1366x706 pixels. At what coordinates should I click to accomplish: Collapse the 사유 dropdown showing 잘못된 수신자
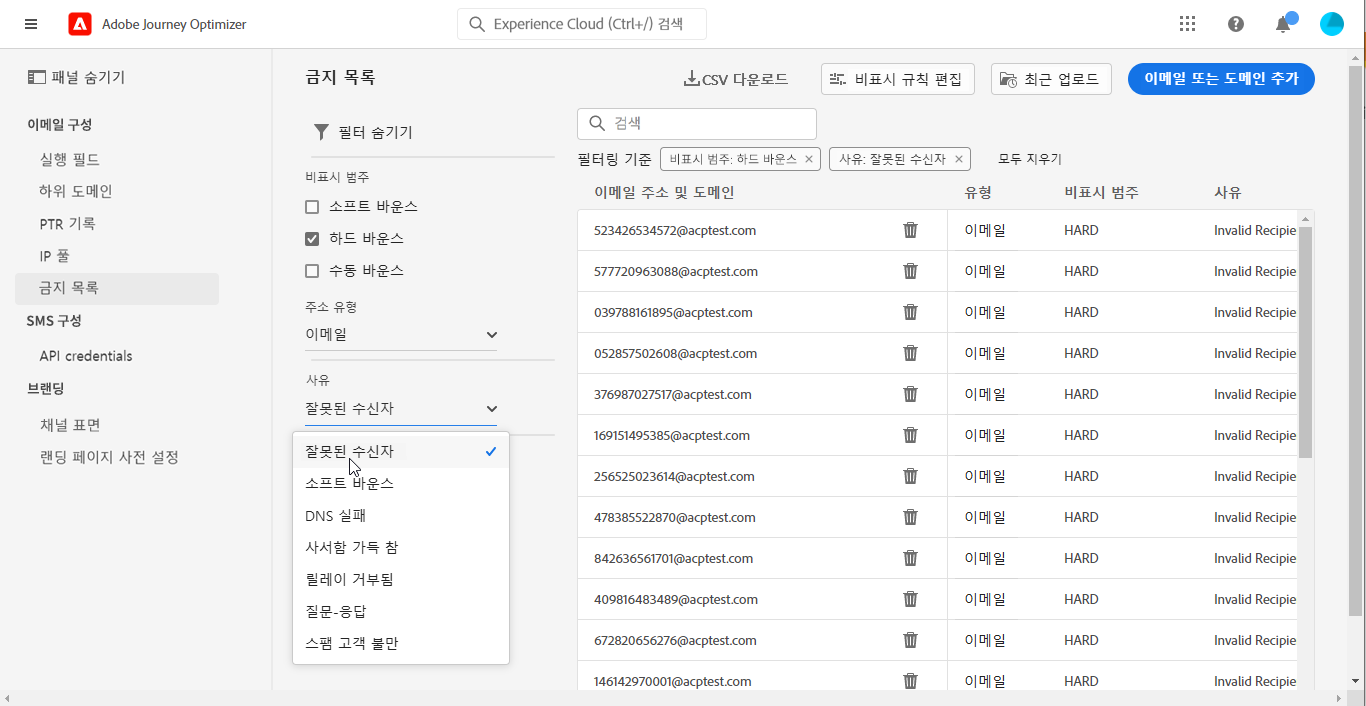[401, 409]
